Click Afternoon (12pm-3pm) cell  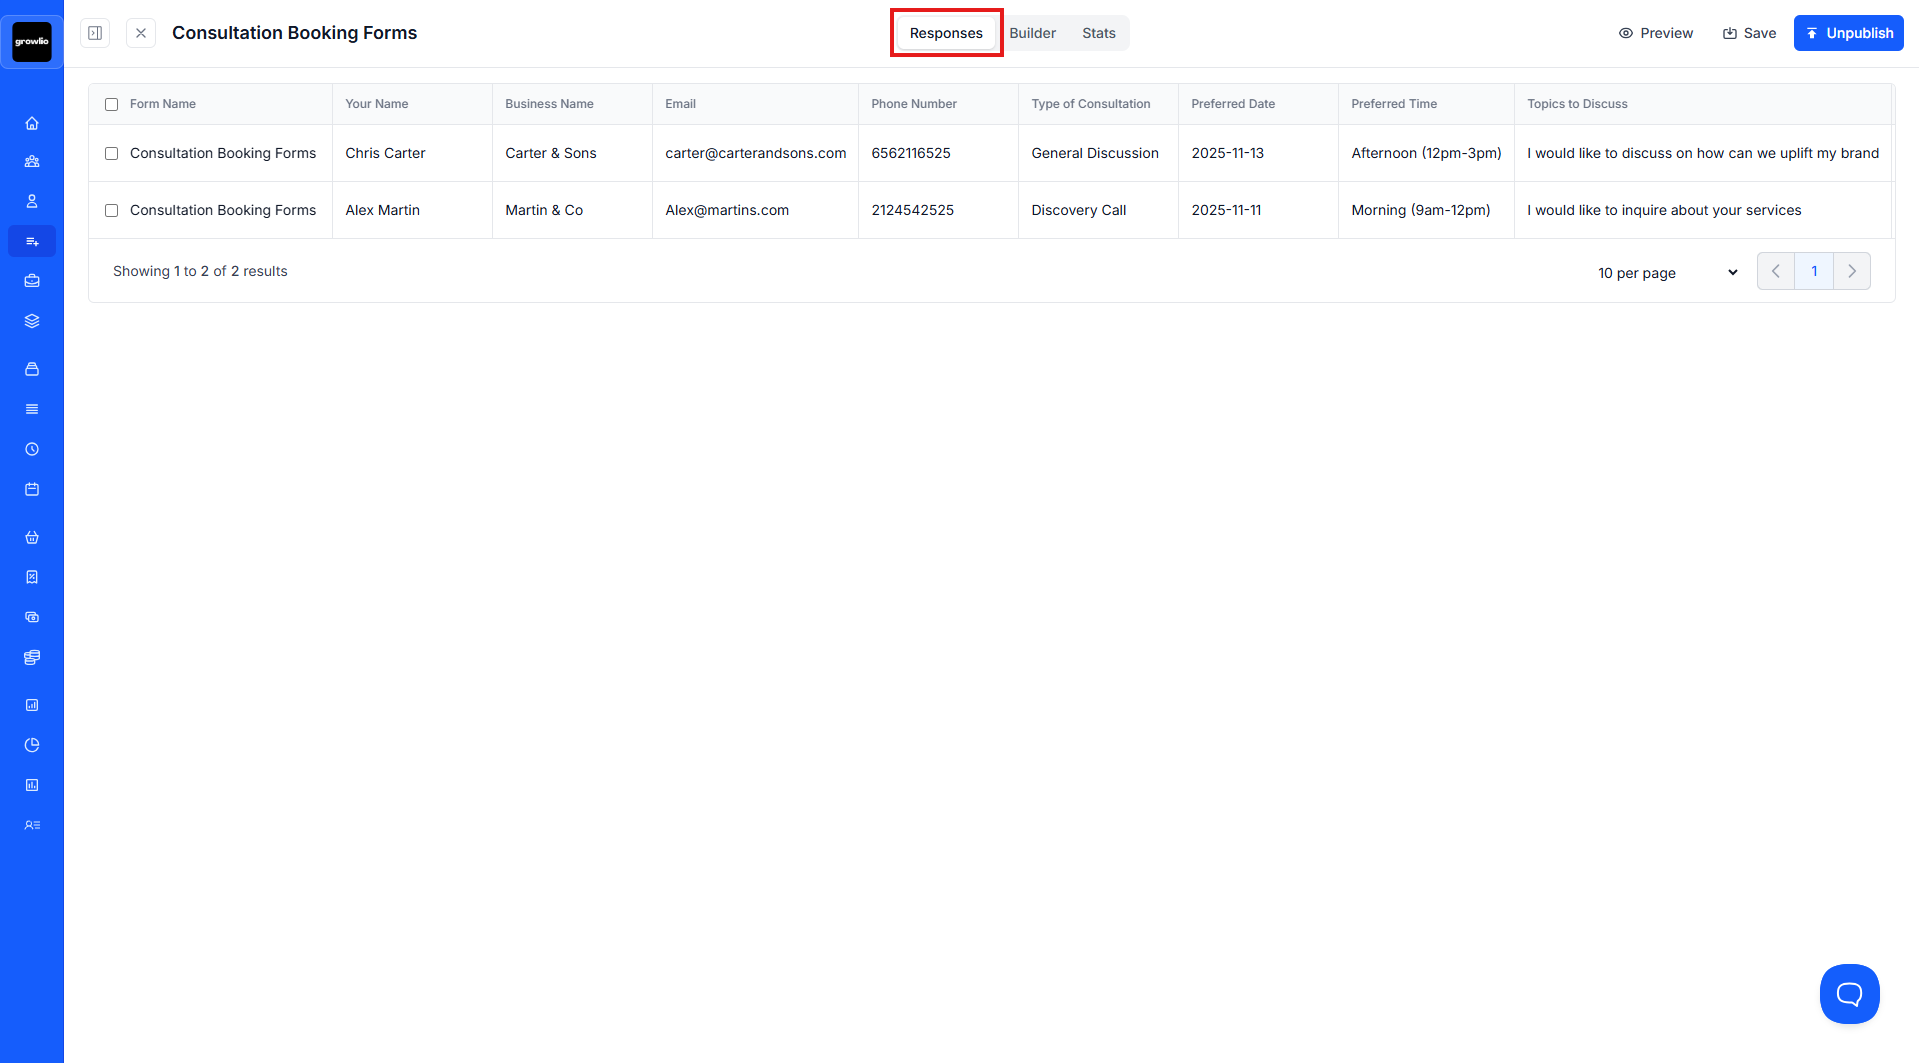click(x=1426, y=153)
